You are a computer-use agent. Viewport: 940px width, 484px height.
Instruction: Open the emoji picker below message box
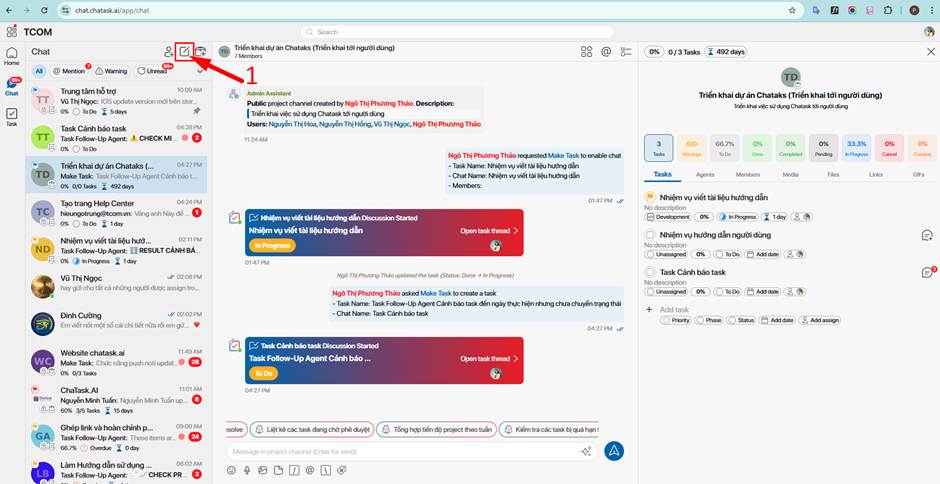(231, 470)
